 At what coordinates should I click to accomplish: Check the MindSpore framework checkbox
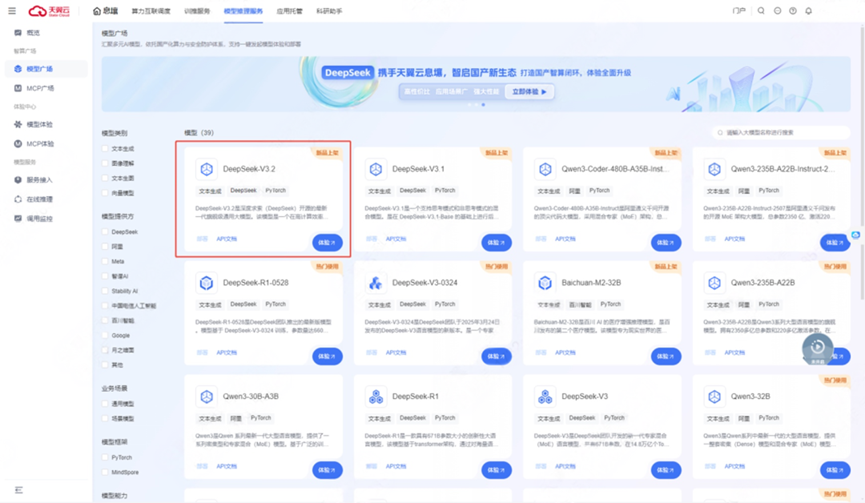coord(105,472)
